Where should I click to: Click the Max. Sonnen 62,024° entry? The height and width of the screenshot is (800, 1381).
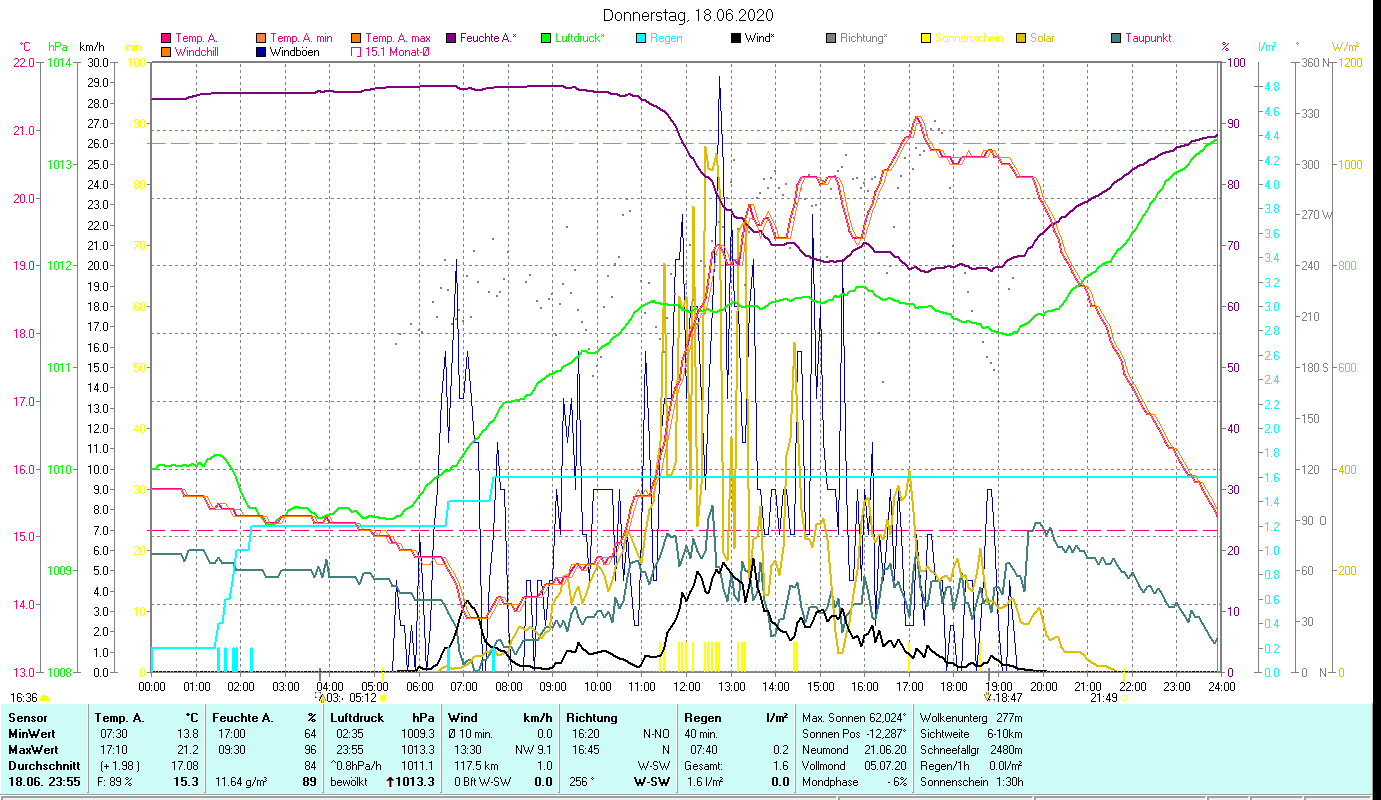pyautogui.click(x=854, y=718)
